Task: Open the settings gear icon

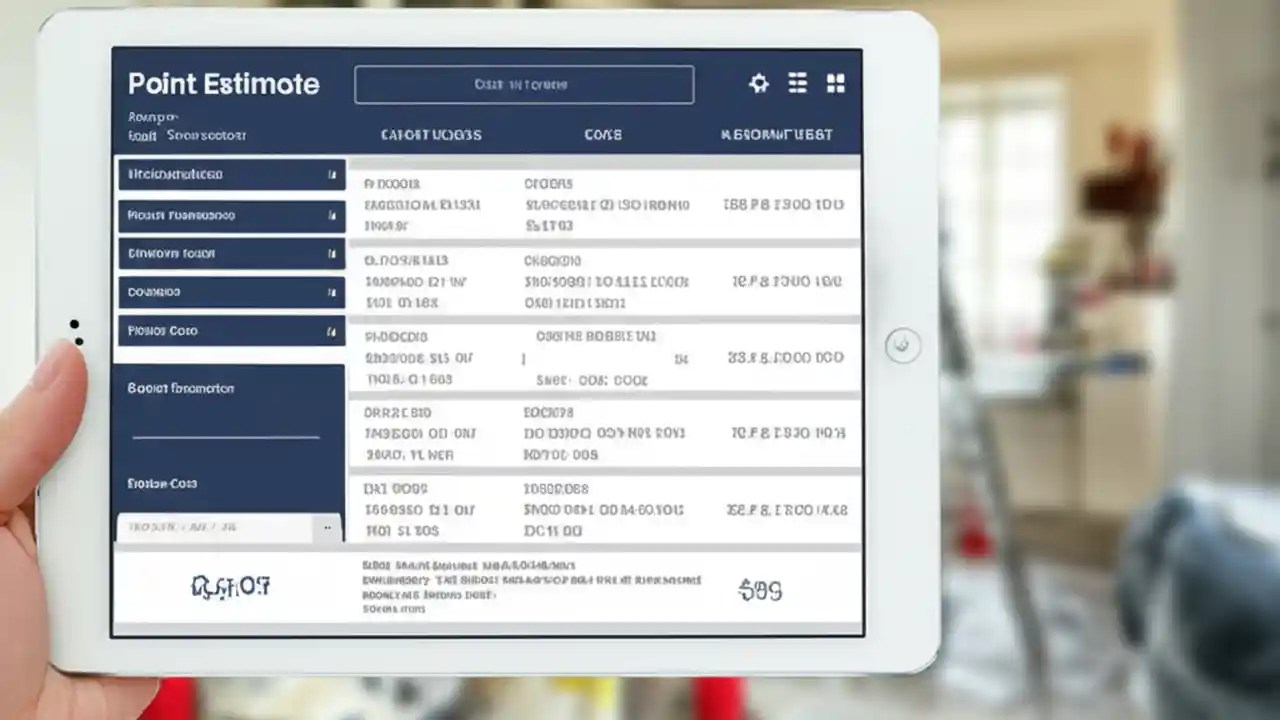Action: pyautogui.click(x=758, y=84)
